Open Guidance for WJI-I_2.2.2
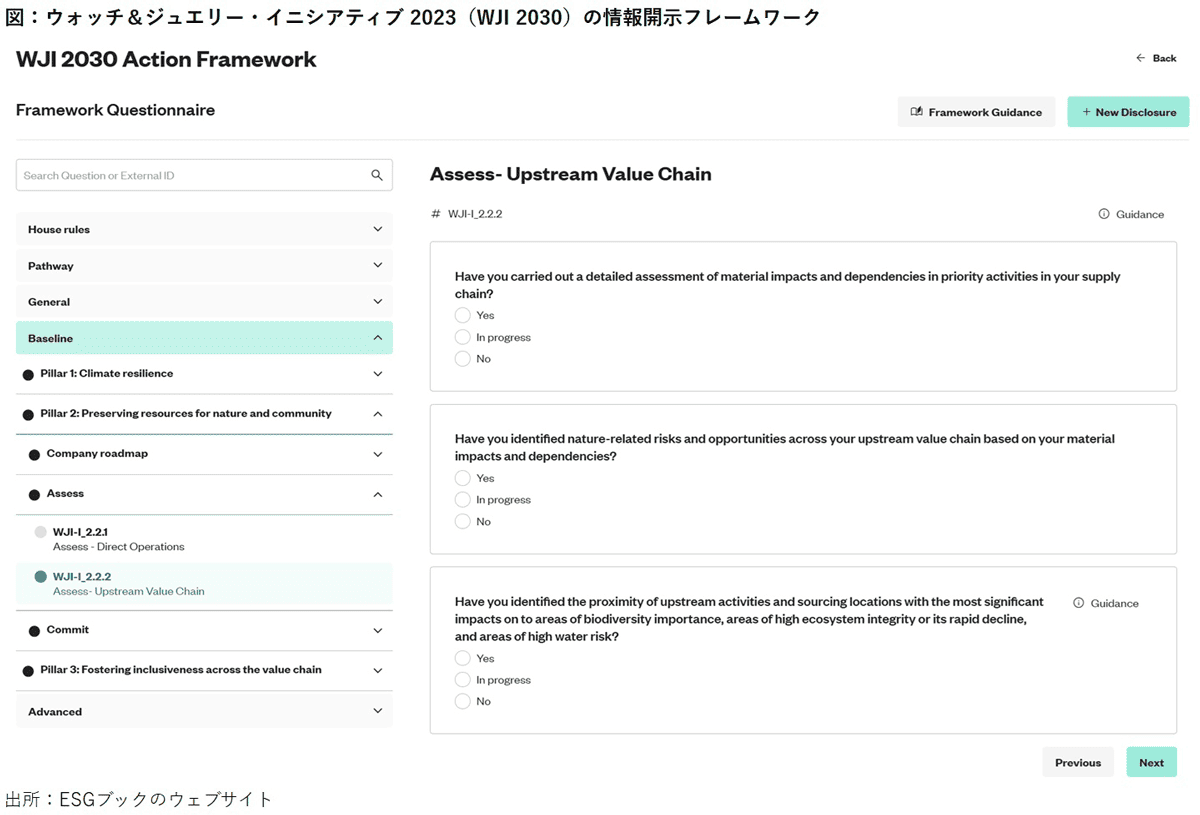1200x815 pixels. coord(1131,214)
